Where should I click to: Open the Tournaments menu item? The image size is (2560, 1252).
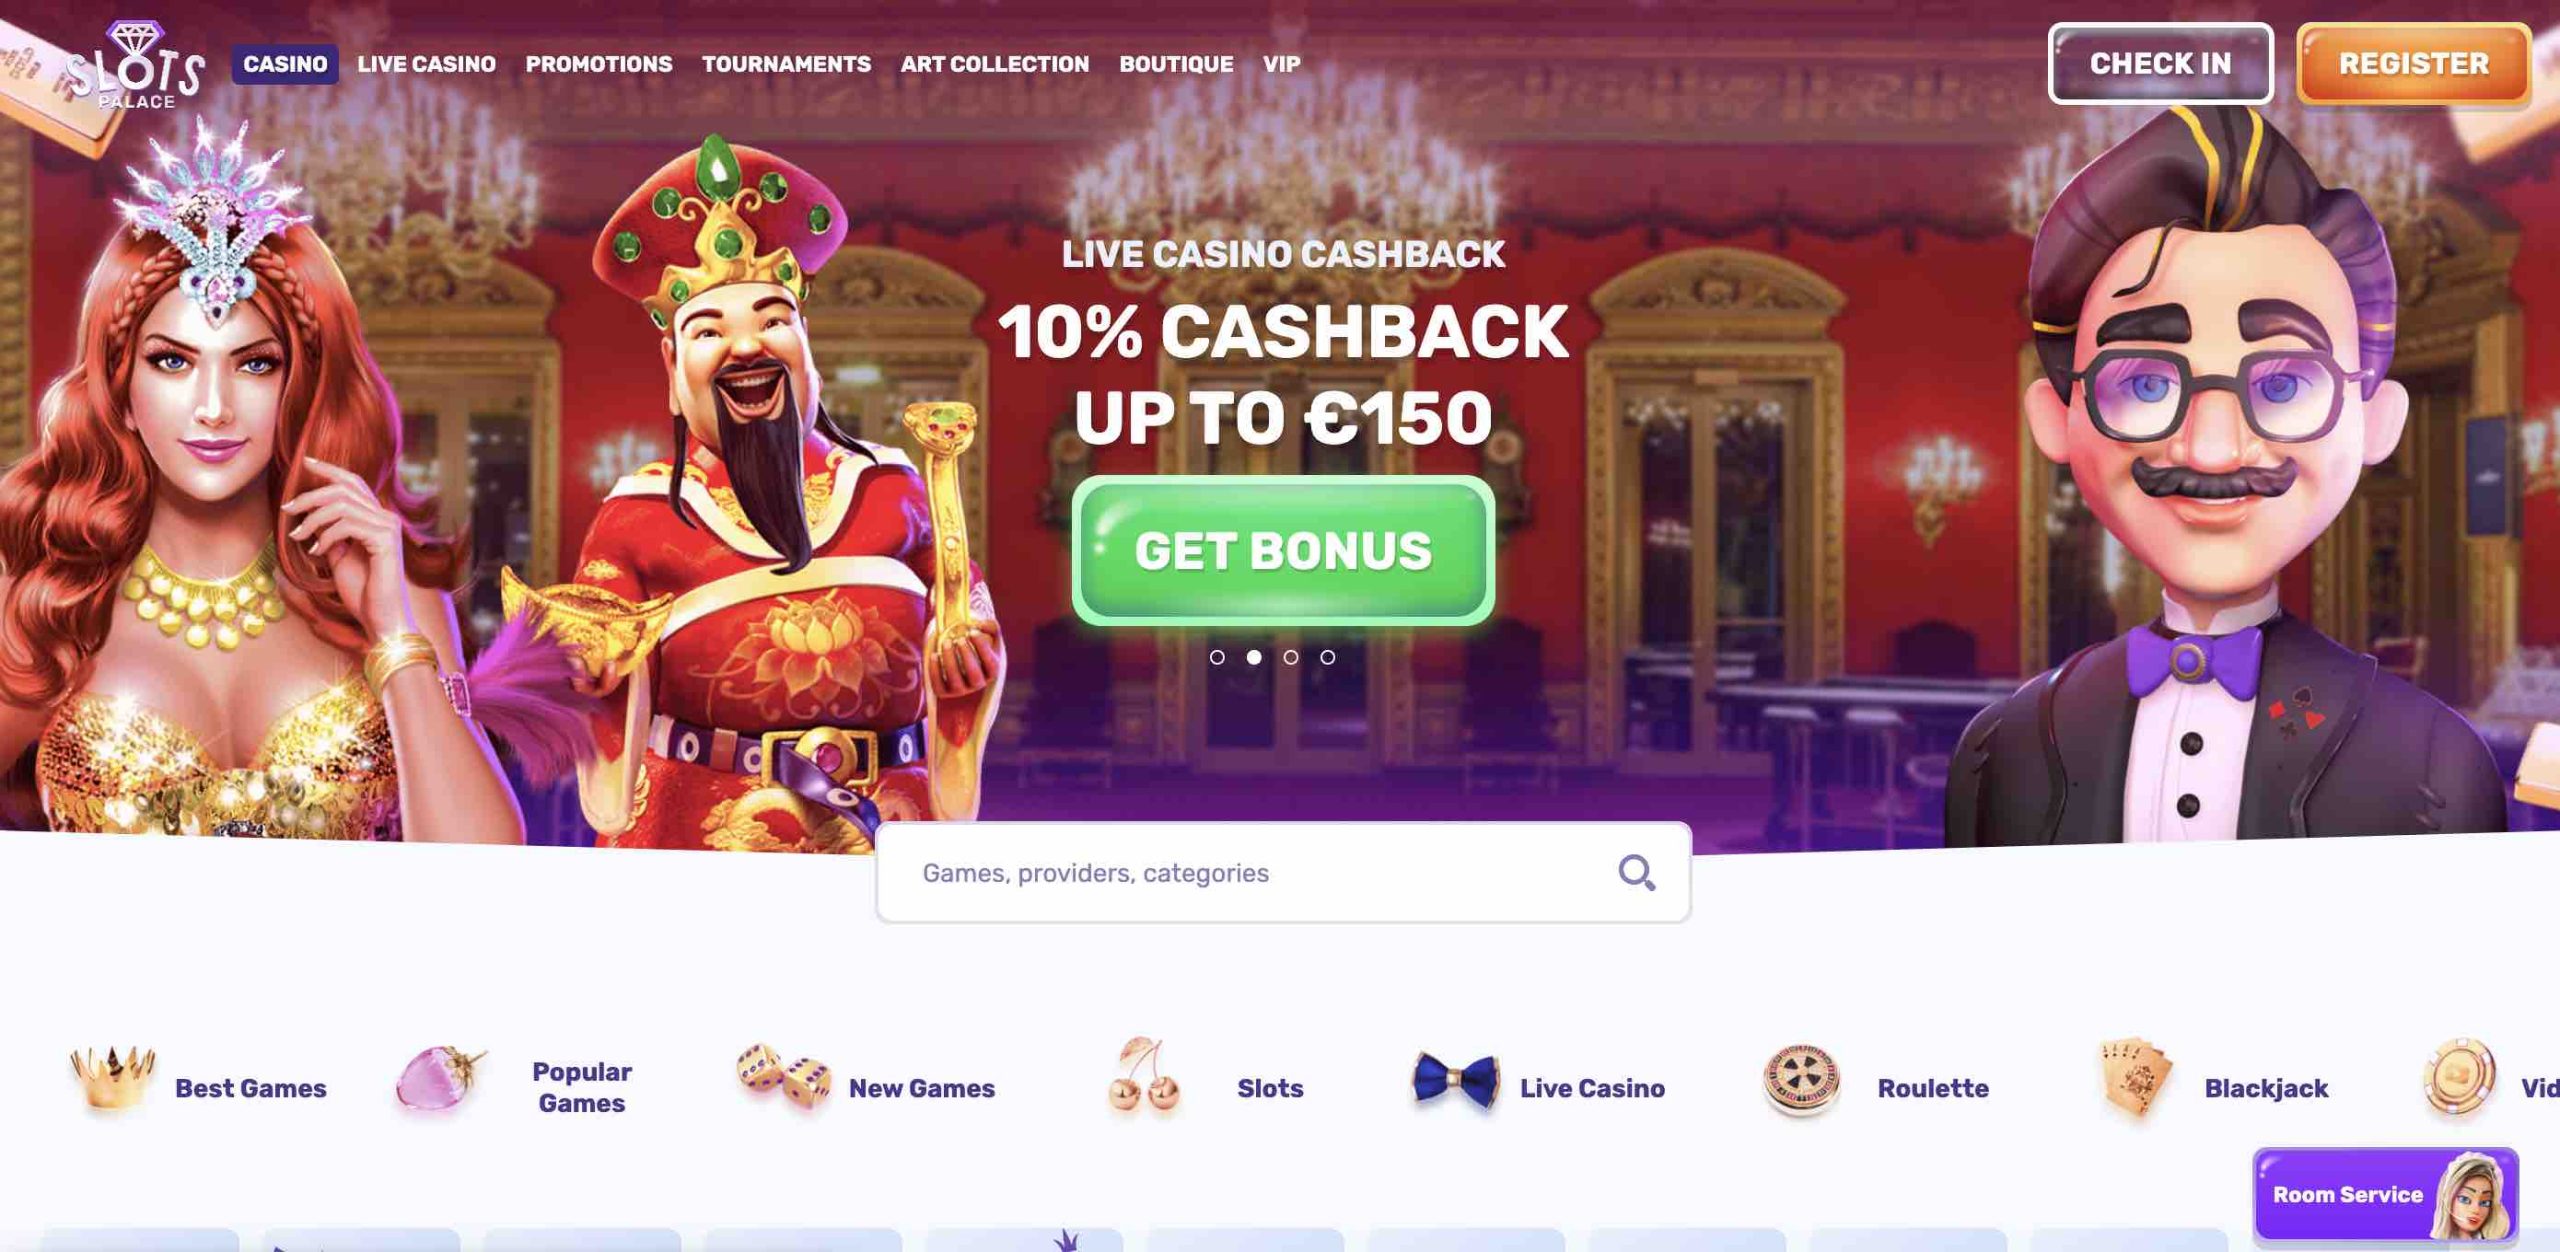point(786,64)
